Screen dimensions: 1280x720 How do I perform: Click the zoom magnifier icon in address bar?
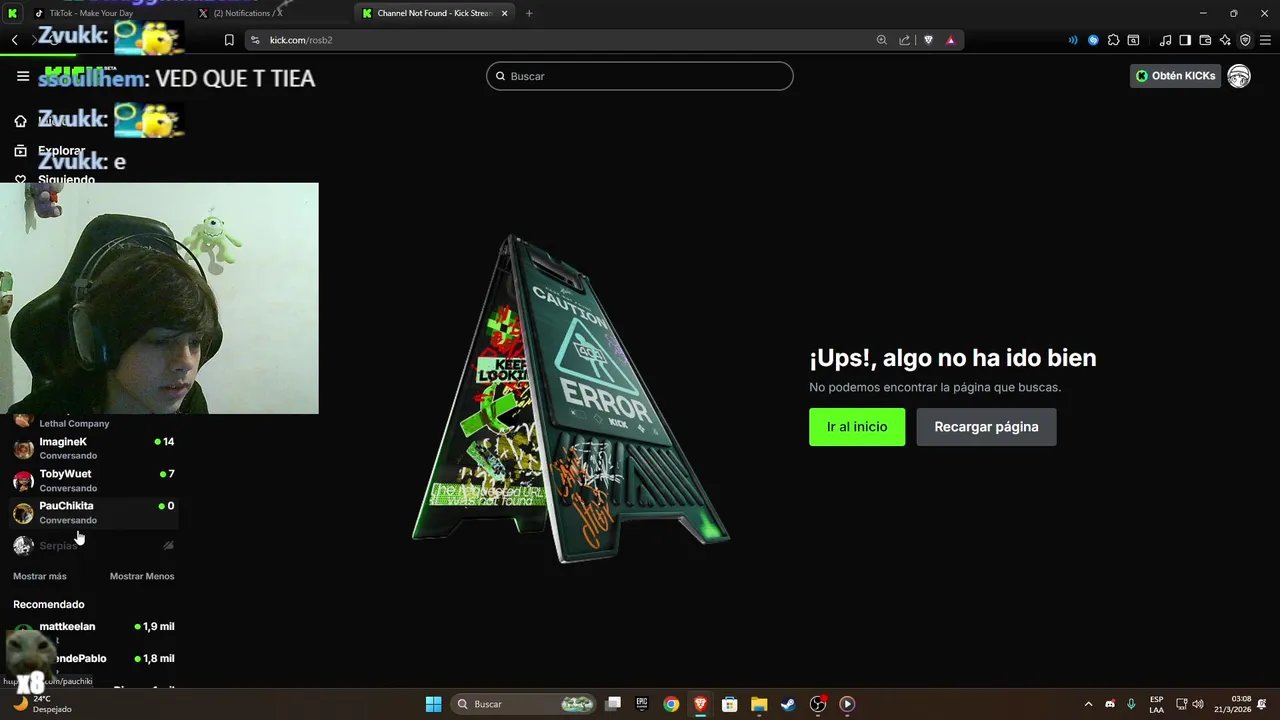881,40
